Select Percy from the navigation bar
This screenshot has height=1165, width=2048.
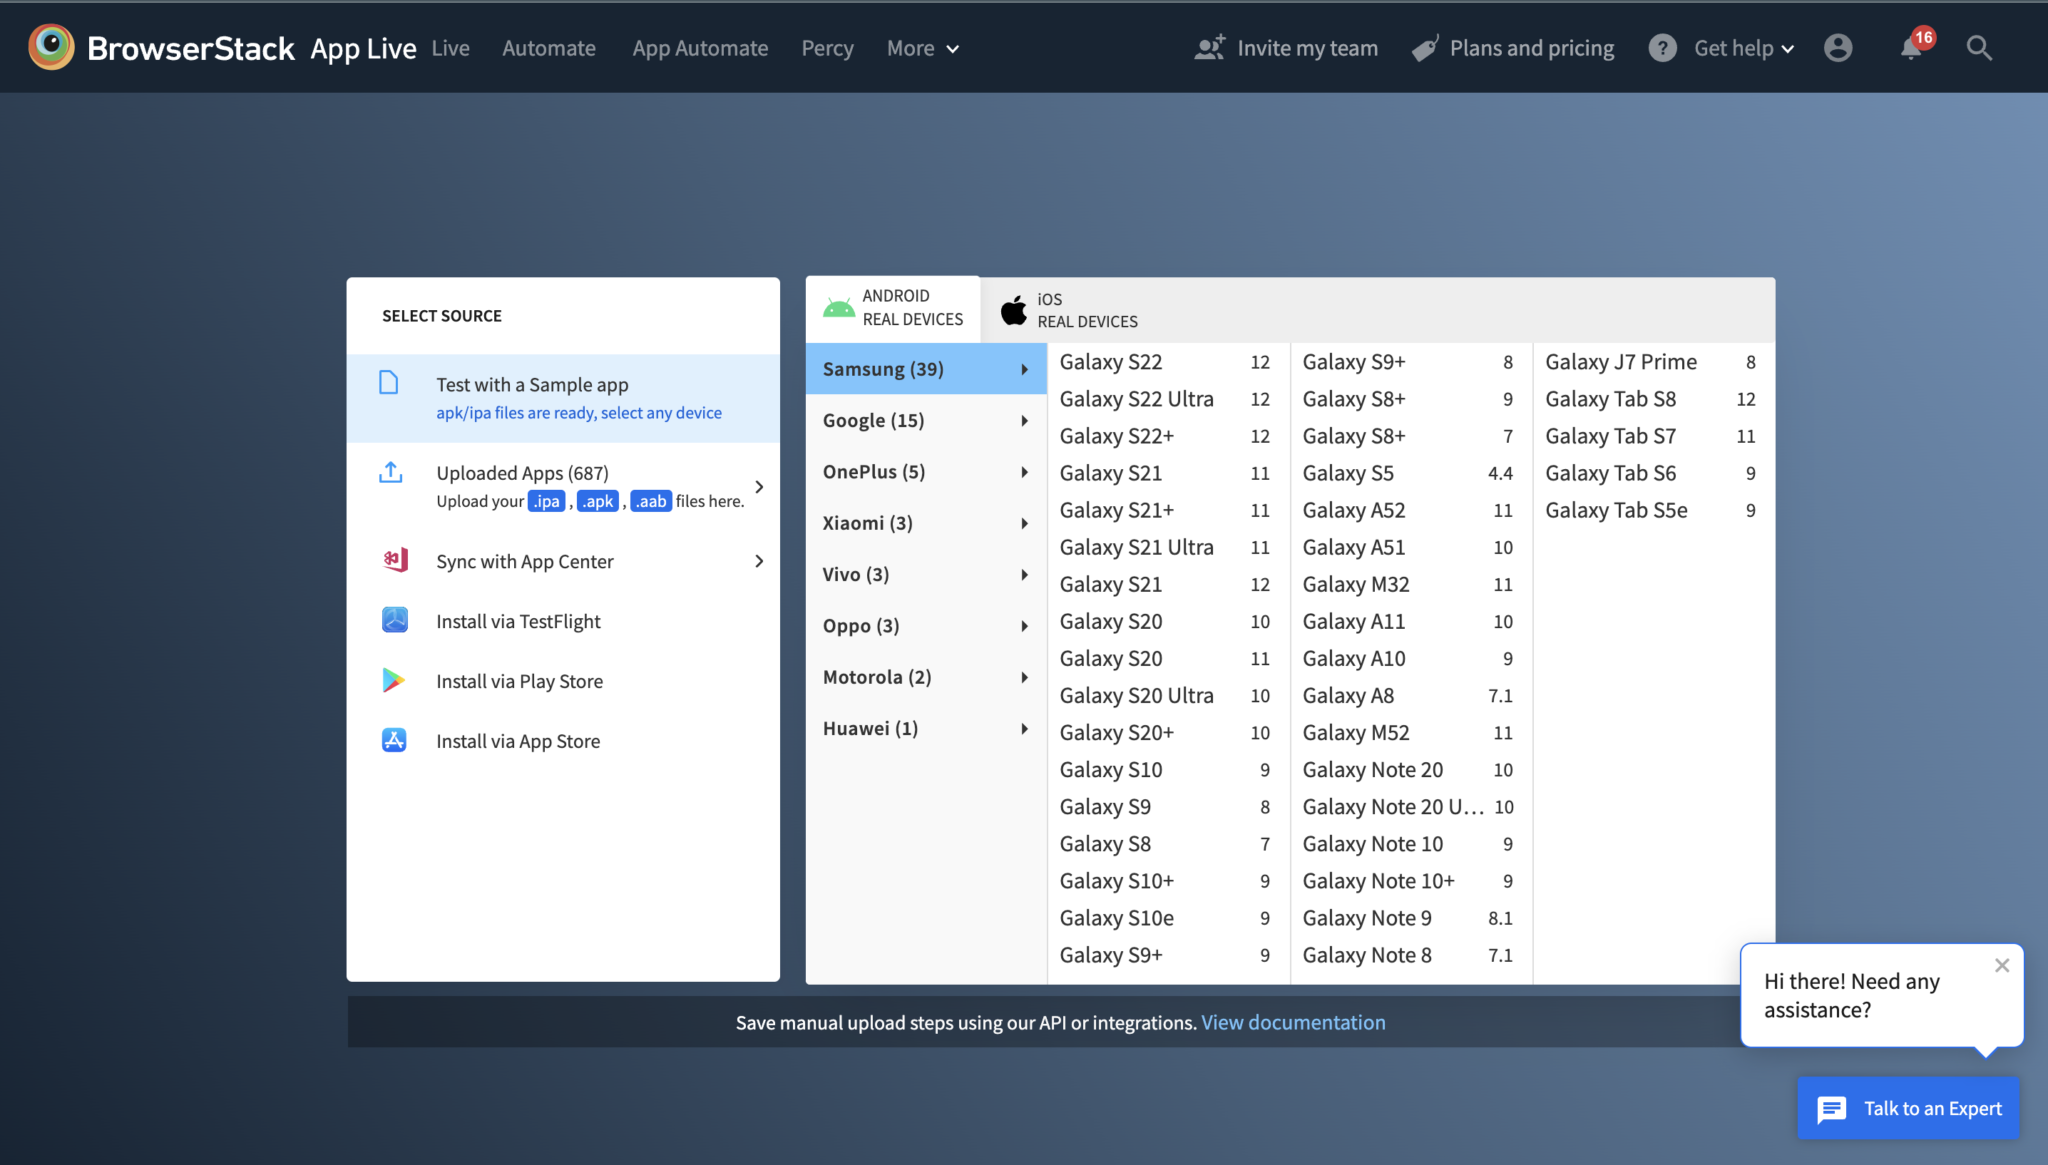click(x=827, y=47)
